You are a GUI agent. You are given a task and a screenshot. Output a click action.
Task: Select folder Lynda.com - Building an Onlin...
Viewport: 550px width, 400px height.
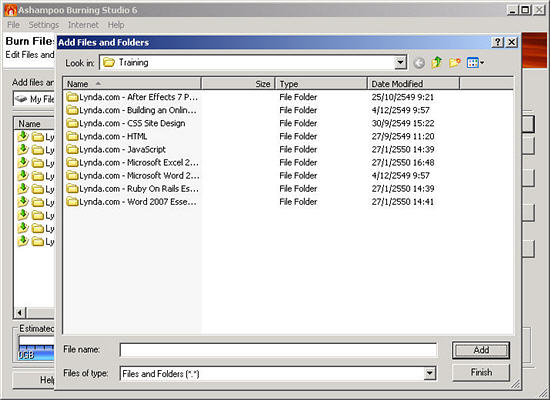coord(132,110)
